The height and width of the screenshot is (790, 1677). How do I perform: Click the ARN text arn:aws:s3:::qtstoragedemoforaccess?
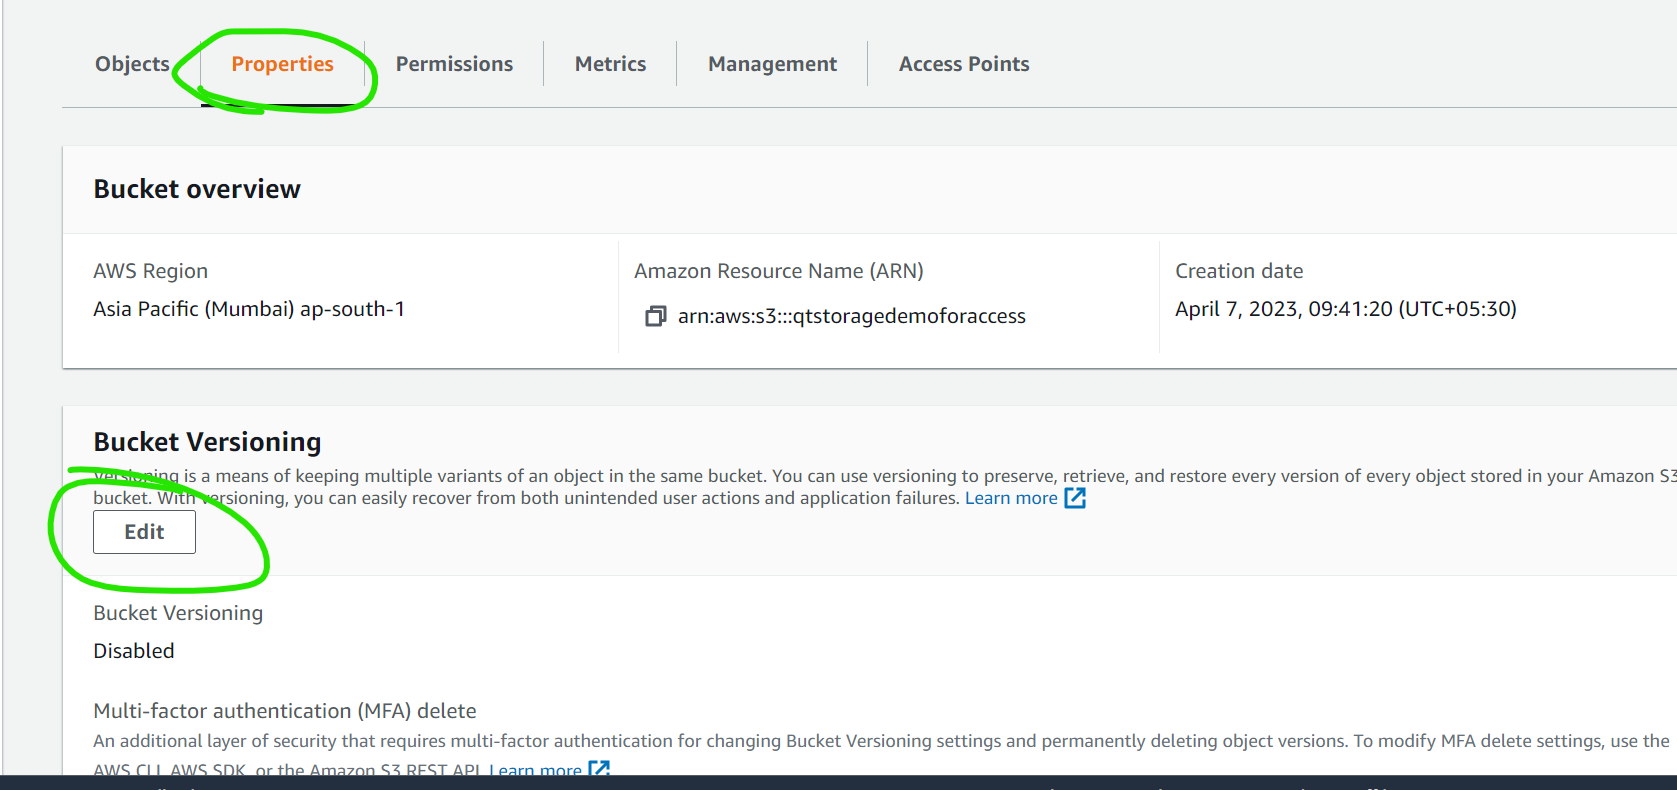[x=852, y=316]
